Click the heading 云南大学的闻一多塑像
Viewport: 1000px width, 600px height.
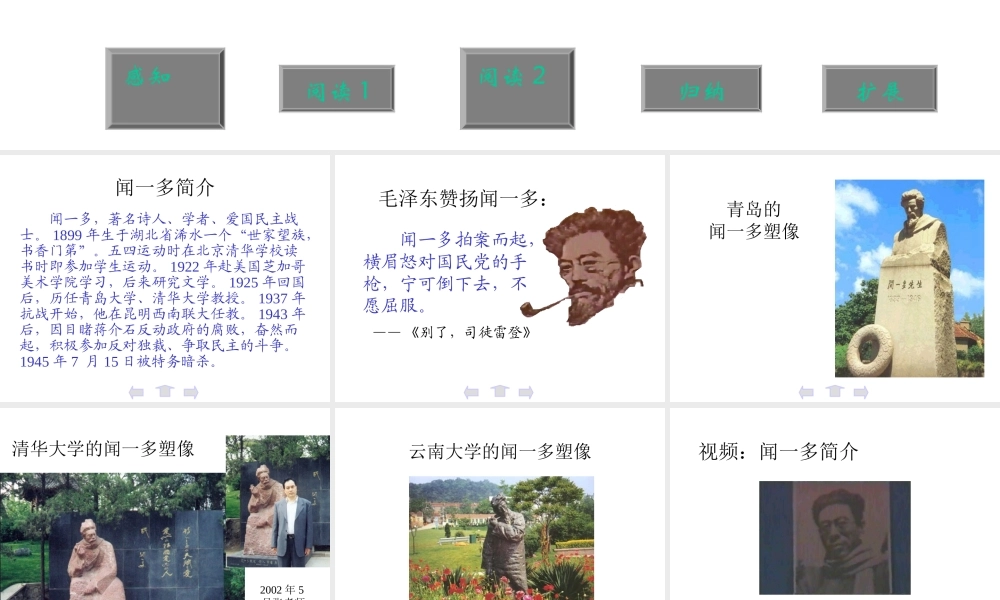click(500, 451)
